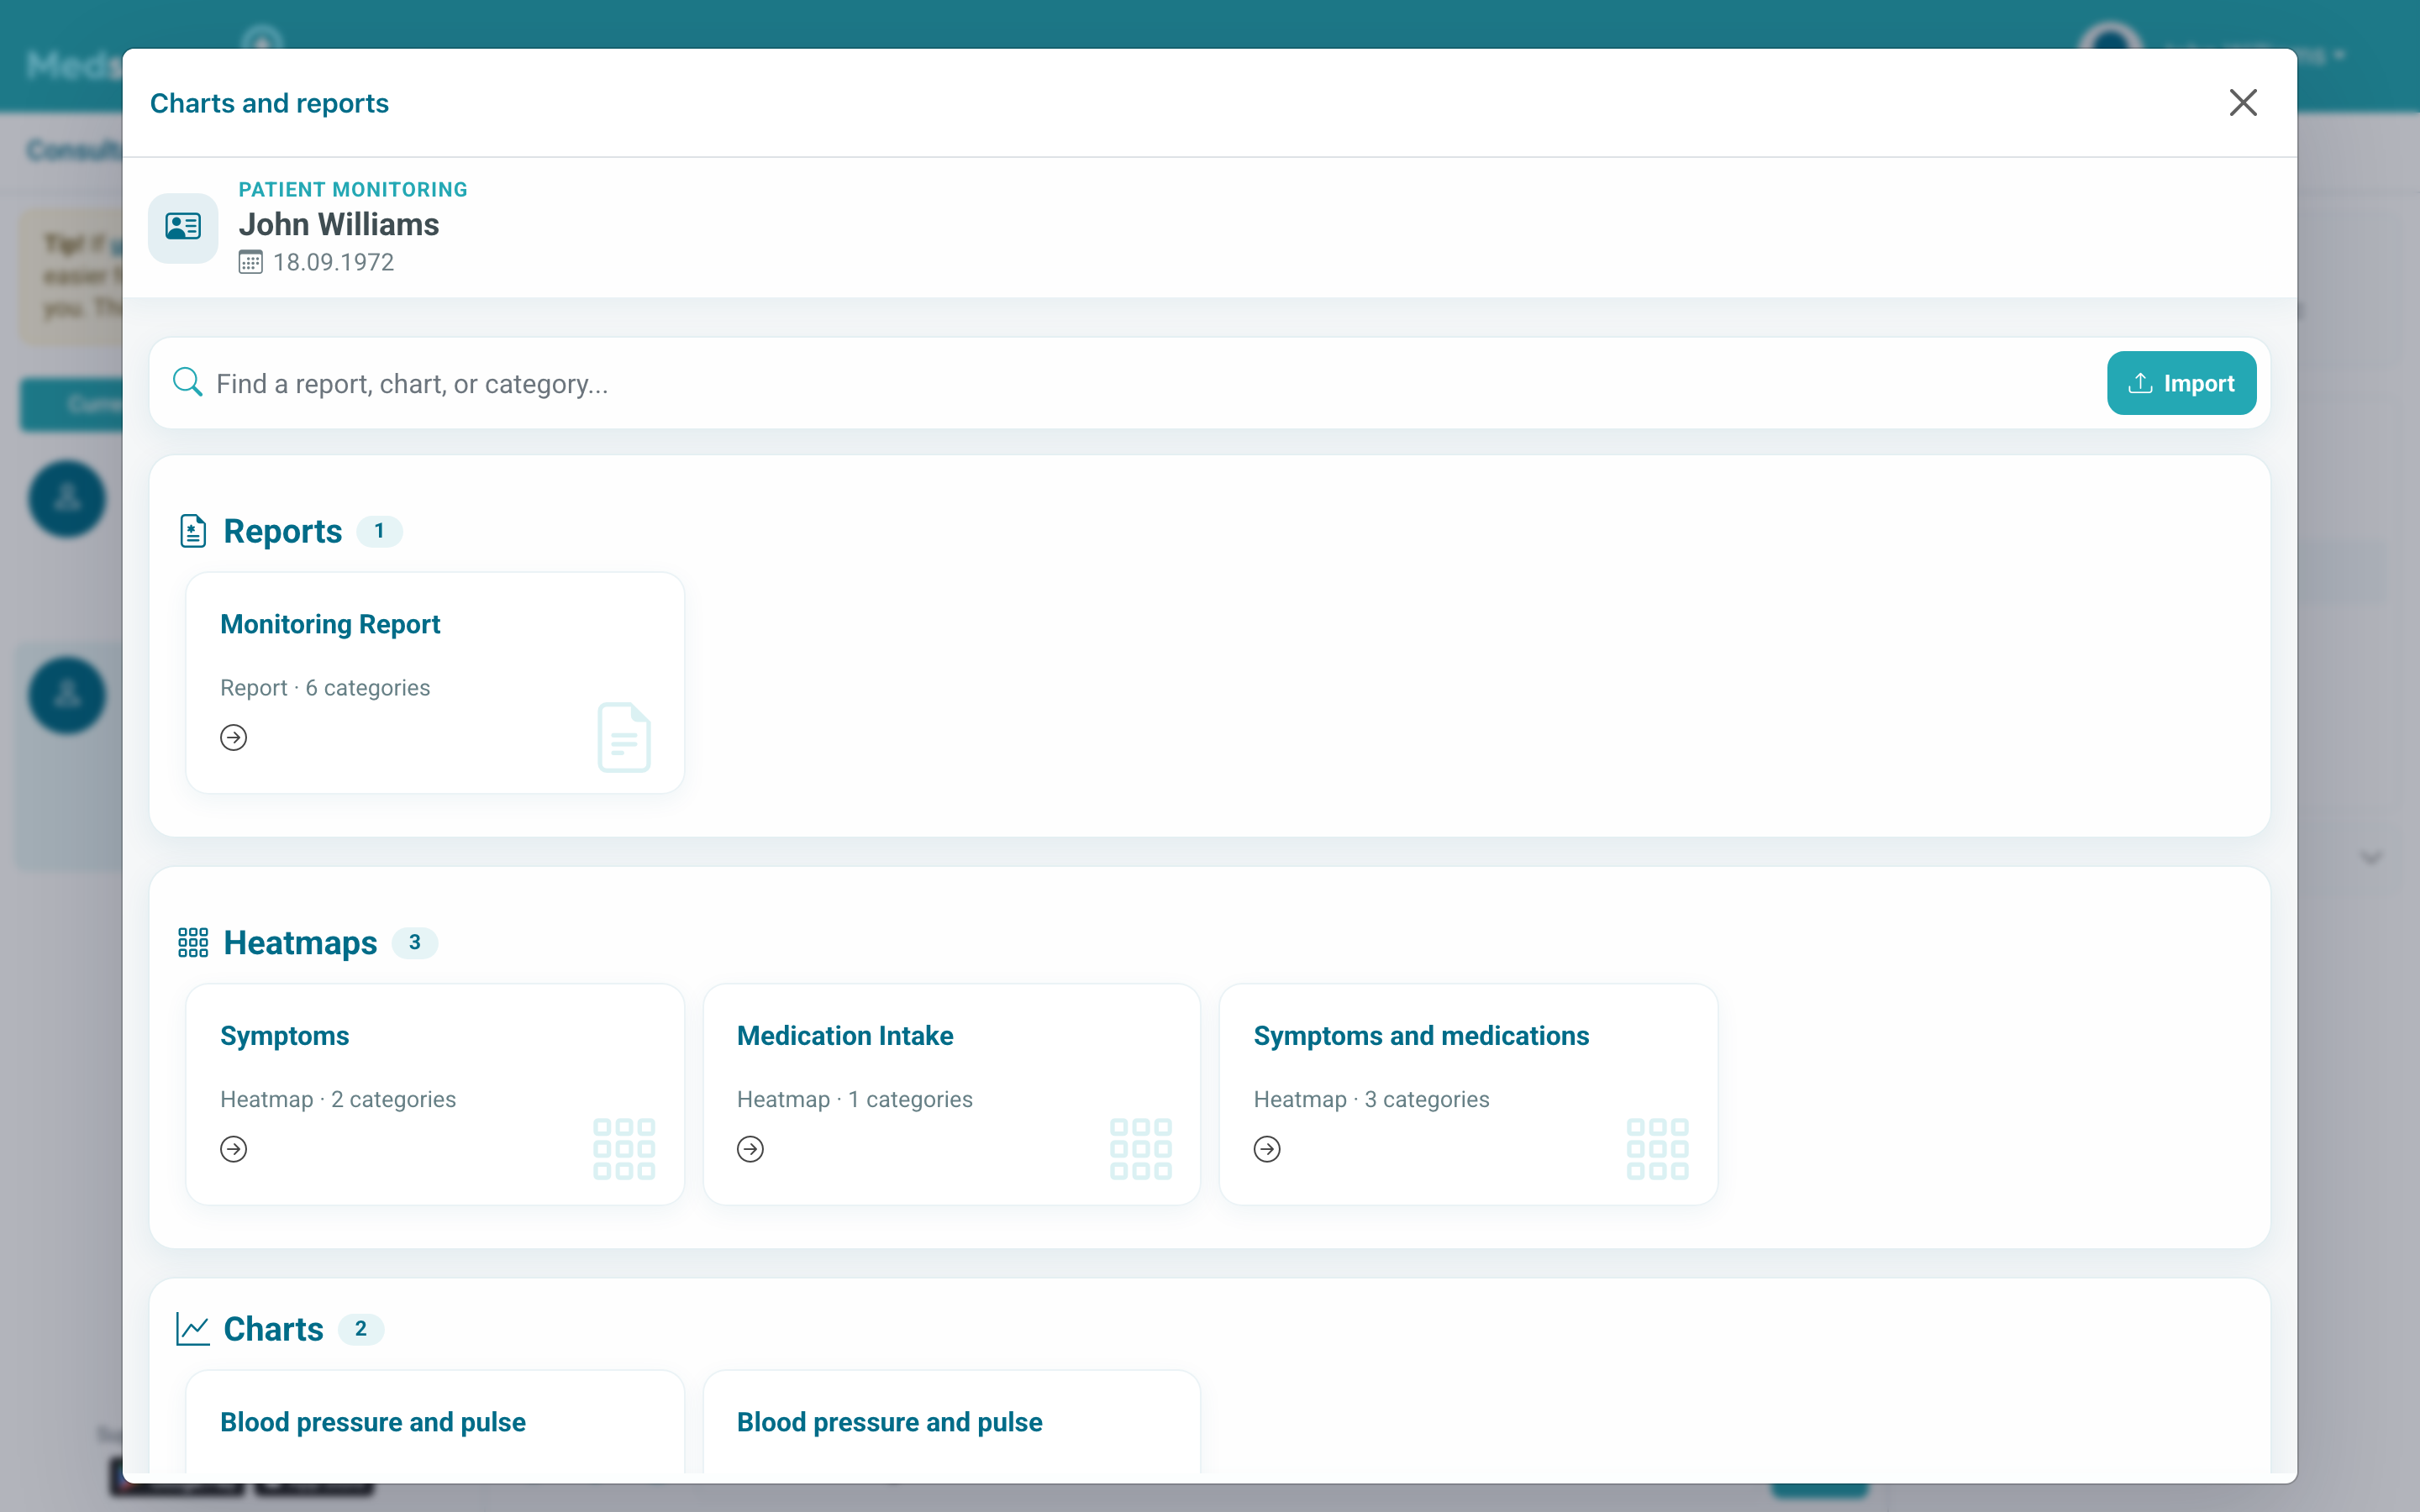Click 'Heatmap · 1 categories' text
The width and height of the screenshot is (2420, 1512).
855,1099
